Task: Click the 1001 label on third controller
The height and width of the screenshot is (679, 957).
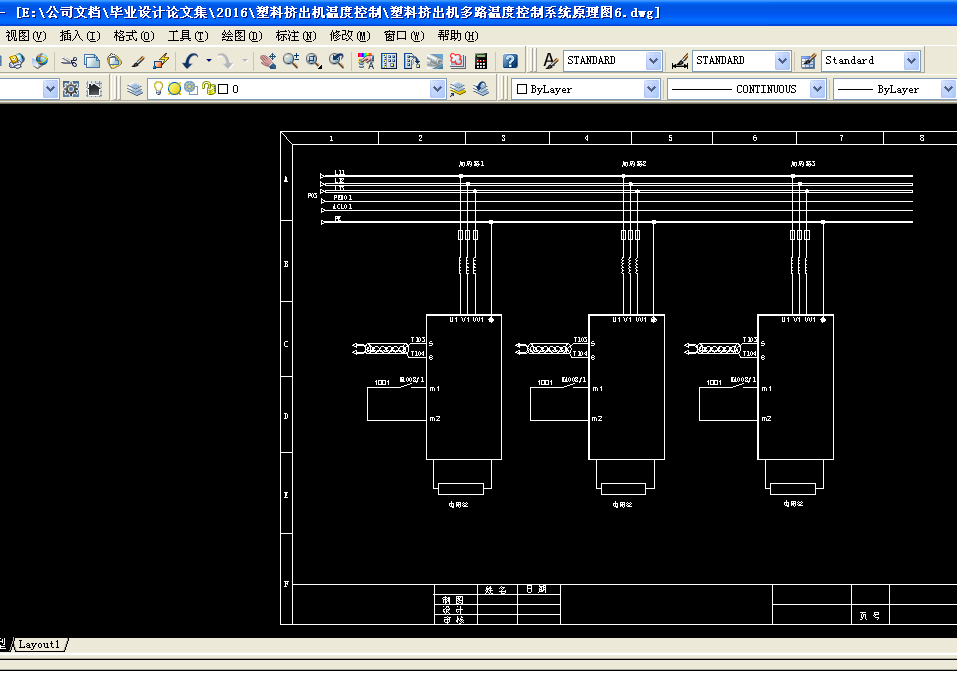Action: point(714,383)
